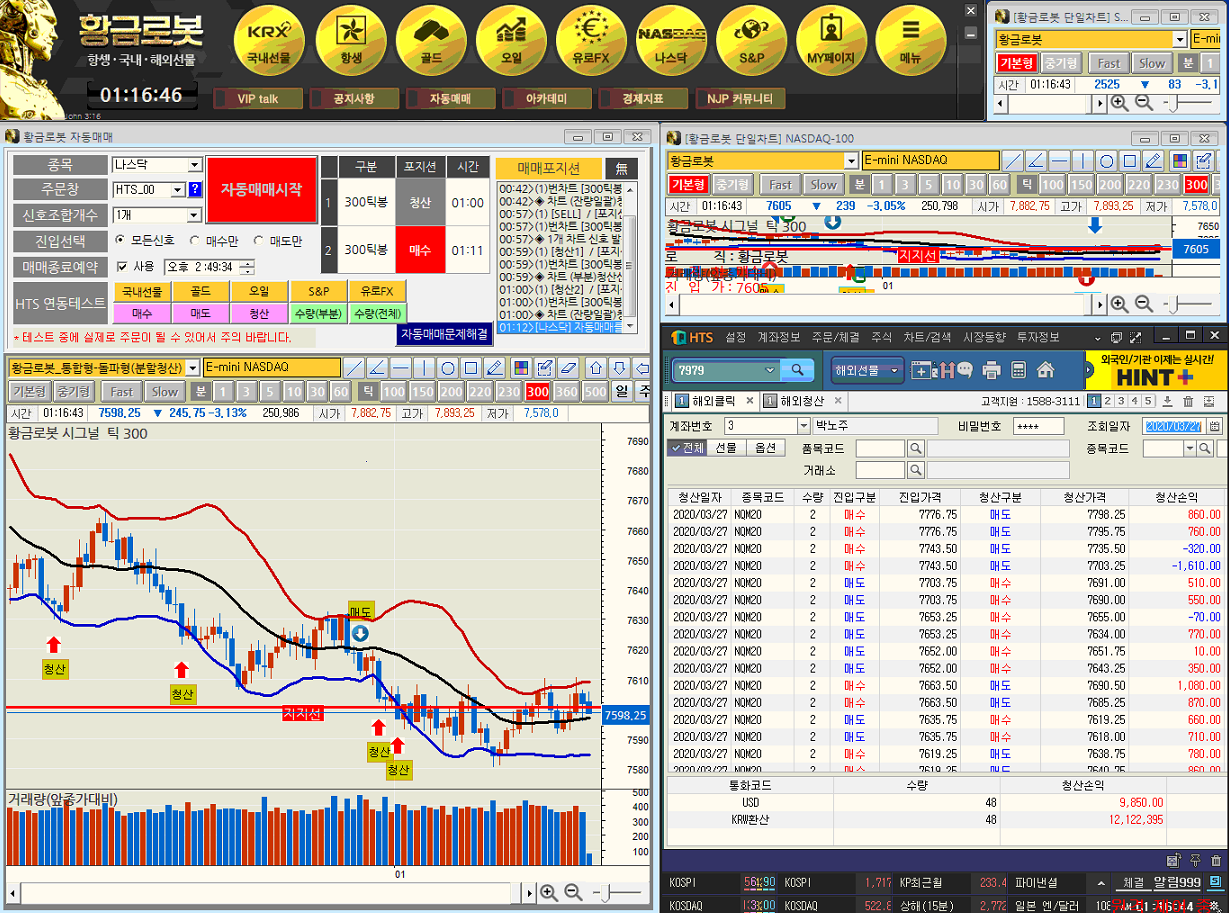The width and height of the screenshot is (1229, 913).
Task: Open the 해외선물 dropdown in HTS toolbar
Action: pos(866,370)
